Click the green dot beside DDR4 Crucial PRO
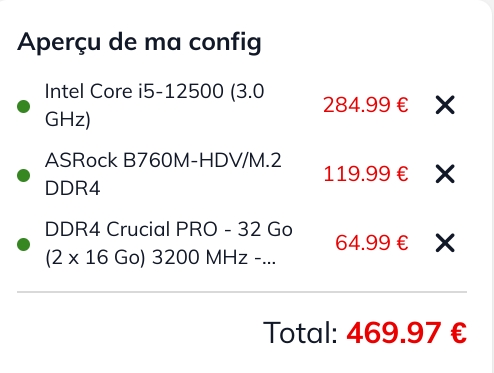Image resolution: width=494 pixels, height=373 pixels. (24, 244)
